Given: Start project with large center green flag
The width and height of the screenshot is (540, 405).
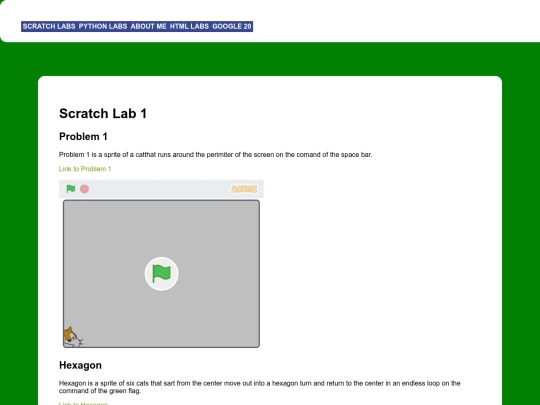Looking at the screenshot, I should pyautogui.click(x=162, y=274).
